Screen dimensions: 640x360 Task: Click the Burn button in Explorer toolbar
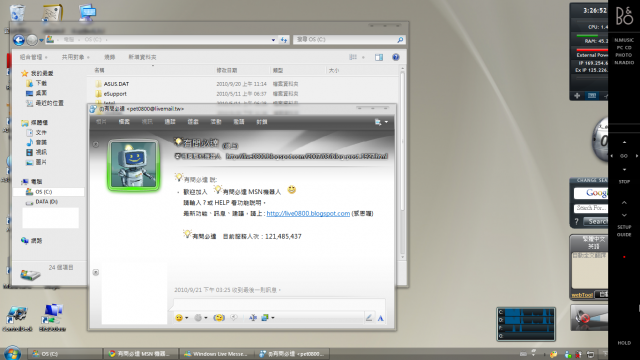click(x=109, y=57)
